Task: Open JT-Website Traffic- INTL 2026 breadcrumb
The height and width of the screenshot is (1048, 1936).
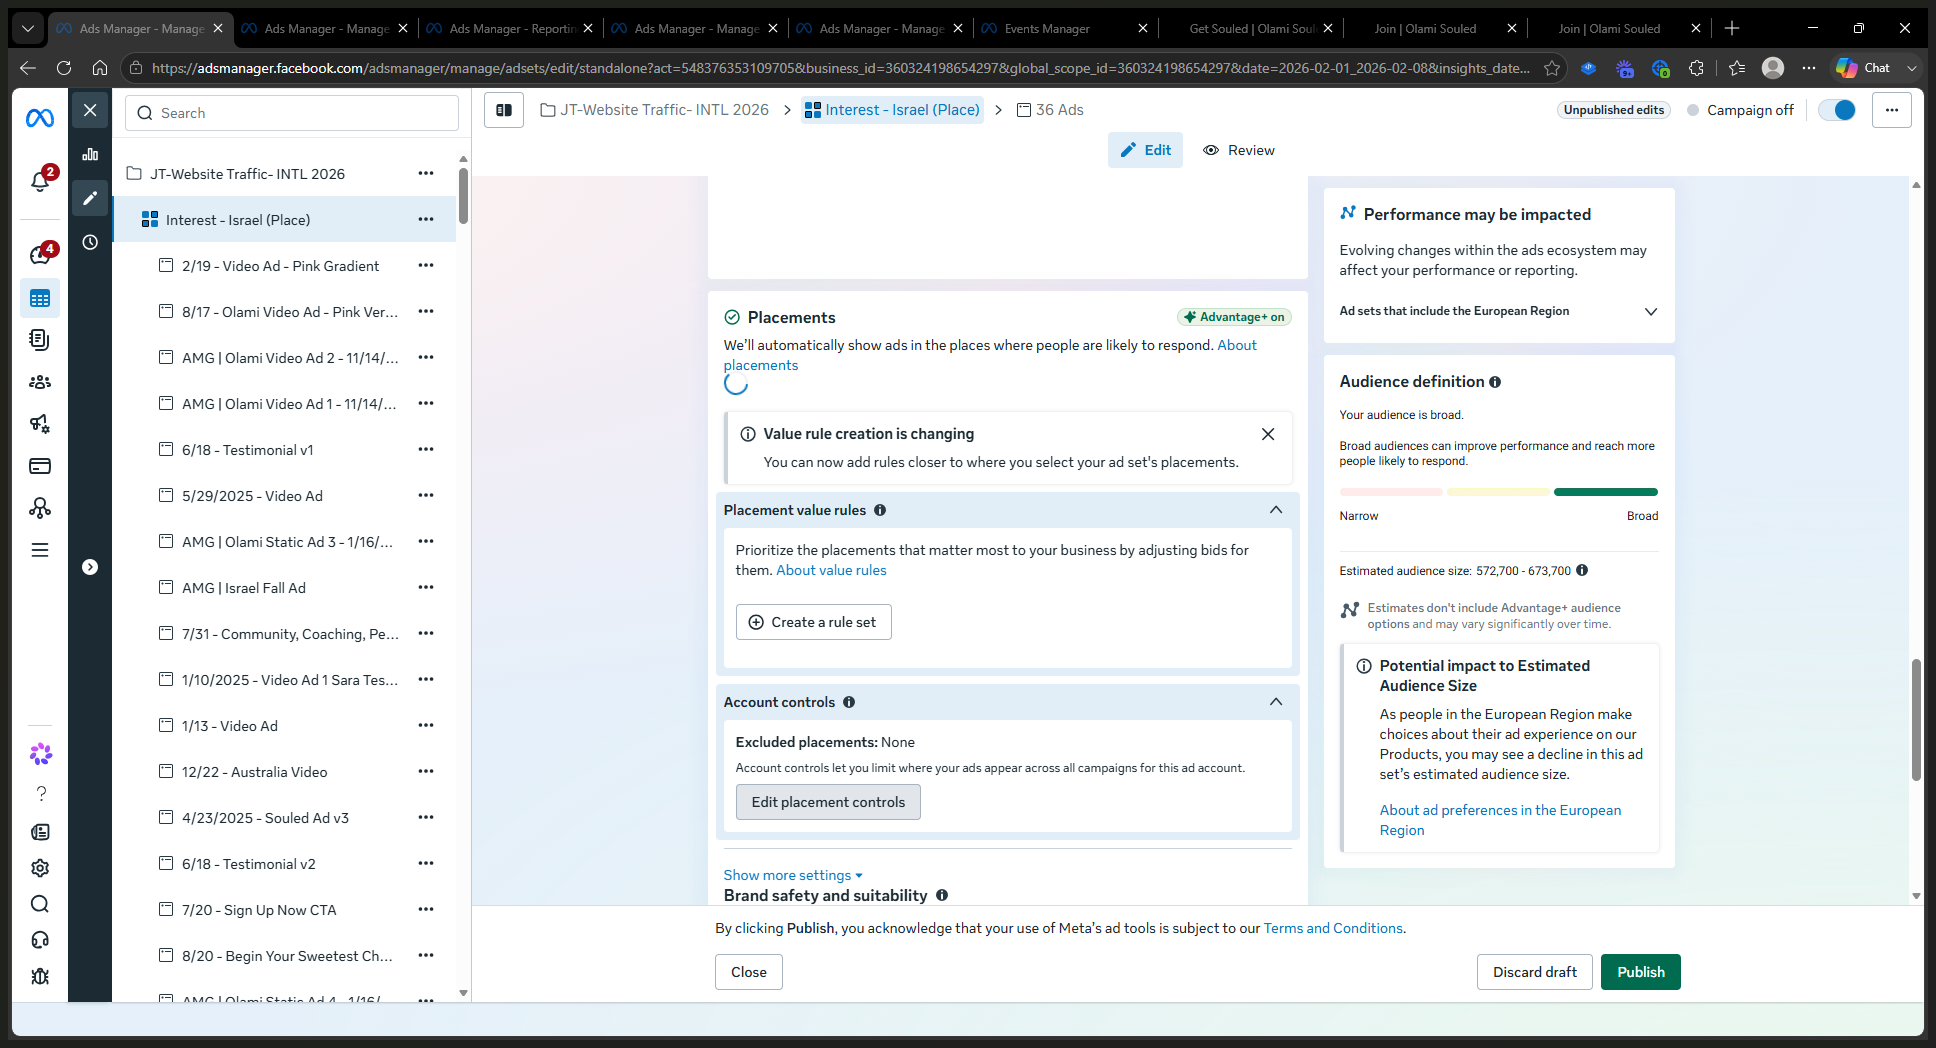Action: click(x=655, y=110)
